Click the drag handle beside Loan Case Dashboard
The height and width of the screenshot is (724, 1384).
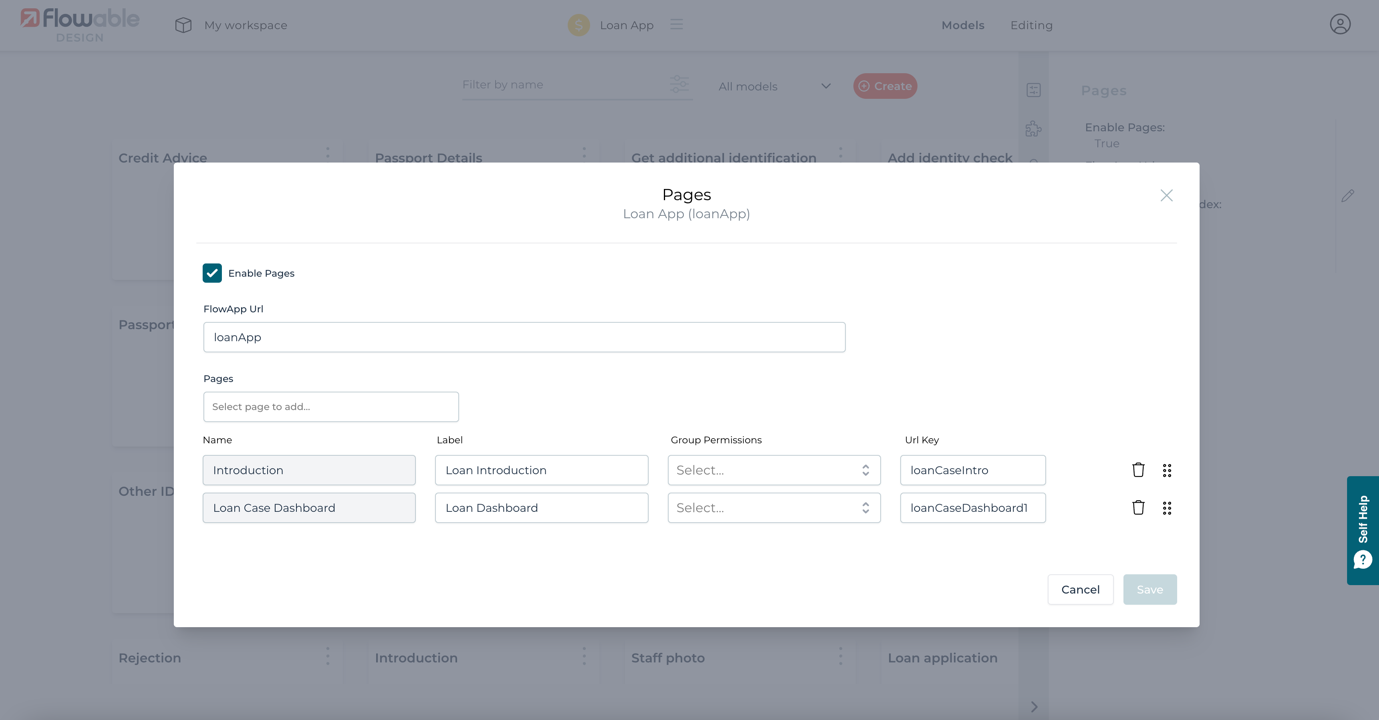pos(1166,507)
